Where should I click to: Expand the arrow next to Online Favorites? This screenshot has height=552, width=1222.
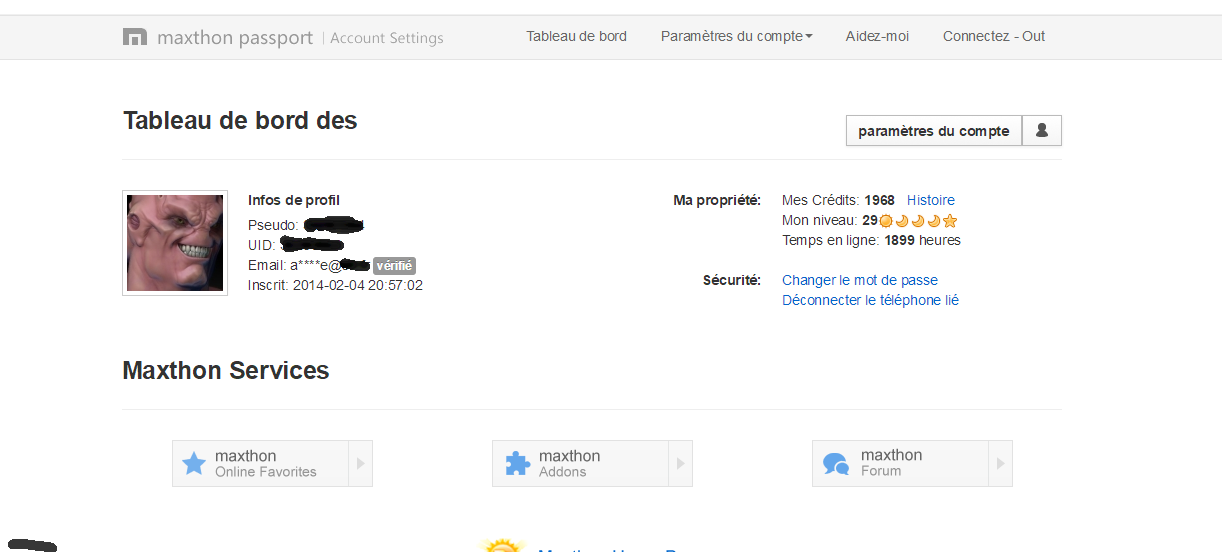[x=361, y=463]
